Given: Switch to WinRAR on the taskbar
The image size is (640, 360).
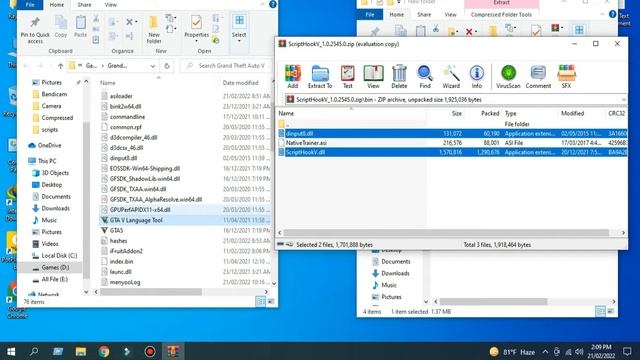Looking at the screenshot, I should [x=173, y=351].
